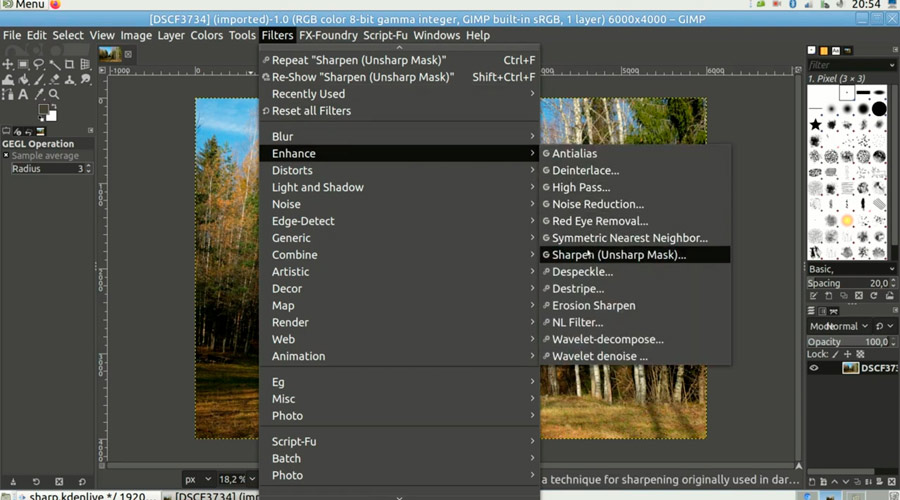Open Firefox from the top panel

[55, 5]
